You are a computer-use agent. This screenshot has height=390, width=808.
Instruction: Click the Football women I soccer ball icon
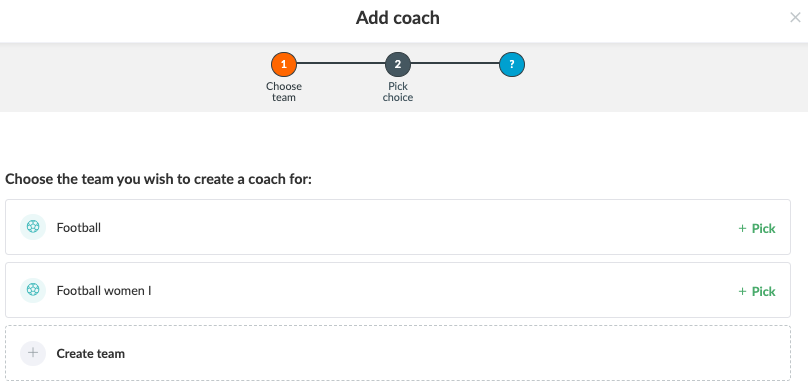click(x=33, y=290)
